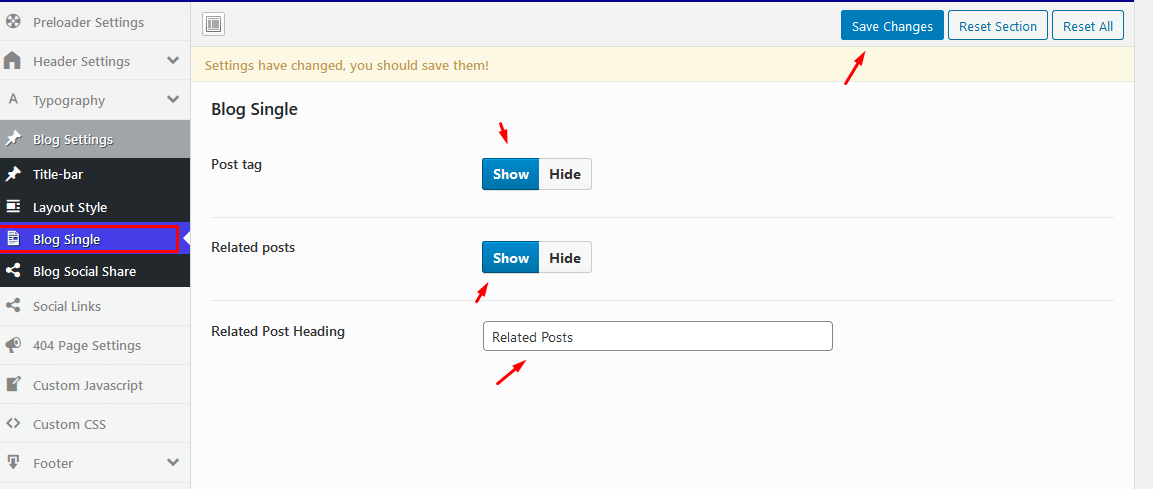Click the Reset All button
The height and width of the screenshot is (489, 1153).
[x=1087, y=26]
